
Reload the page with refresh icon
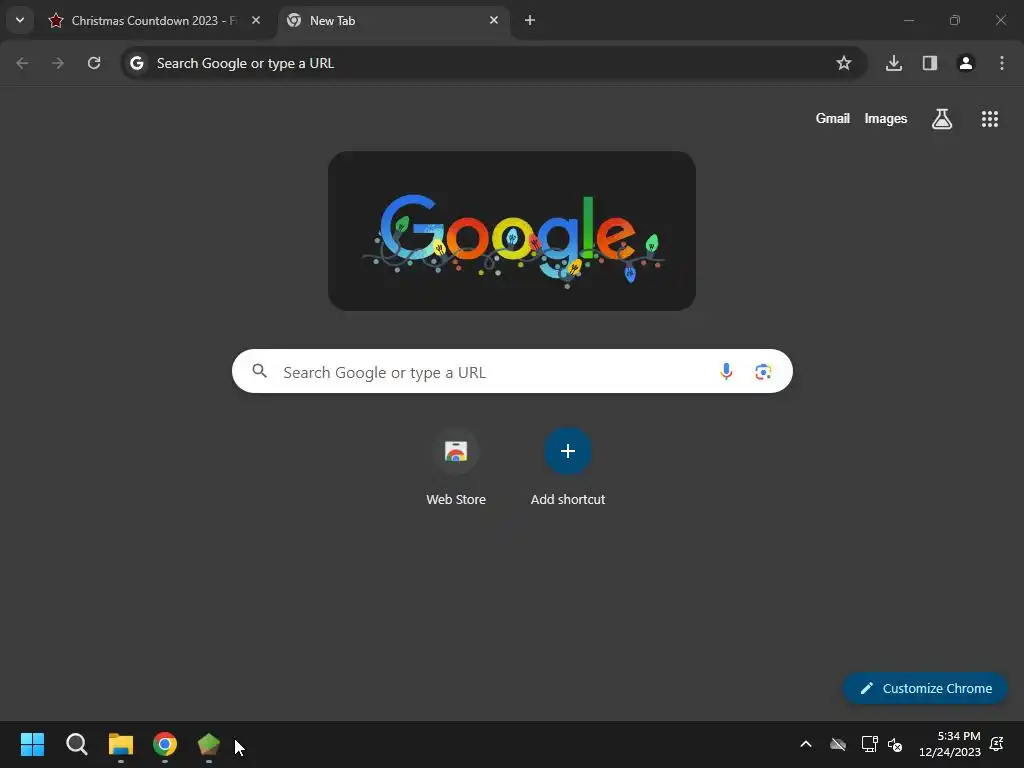[94, 63]
